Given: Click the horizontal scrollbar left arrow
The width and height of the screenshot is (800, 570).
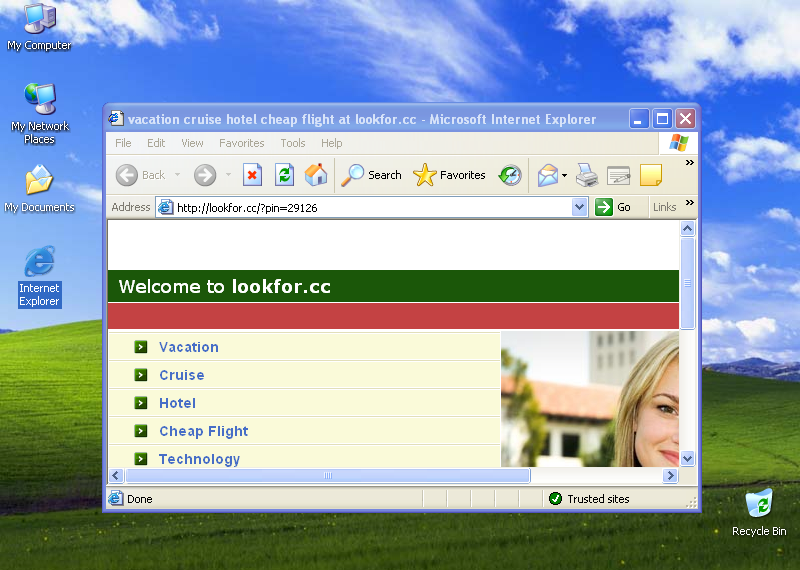Looking at the screenshot, I should [116, 476].
